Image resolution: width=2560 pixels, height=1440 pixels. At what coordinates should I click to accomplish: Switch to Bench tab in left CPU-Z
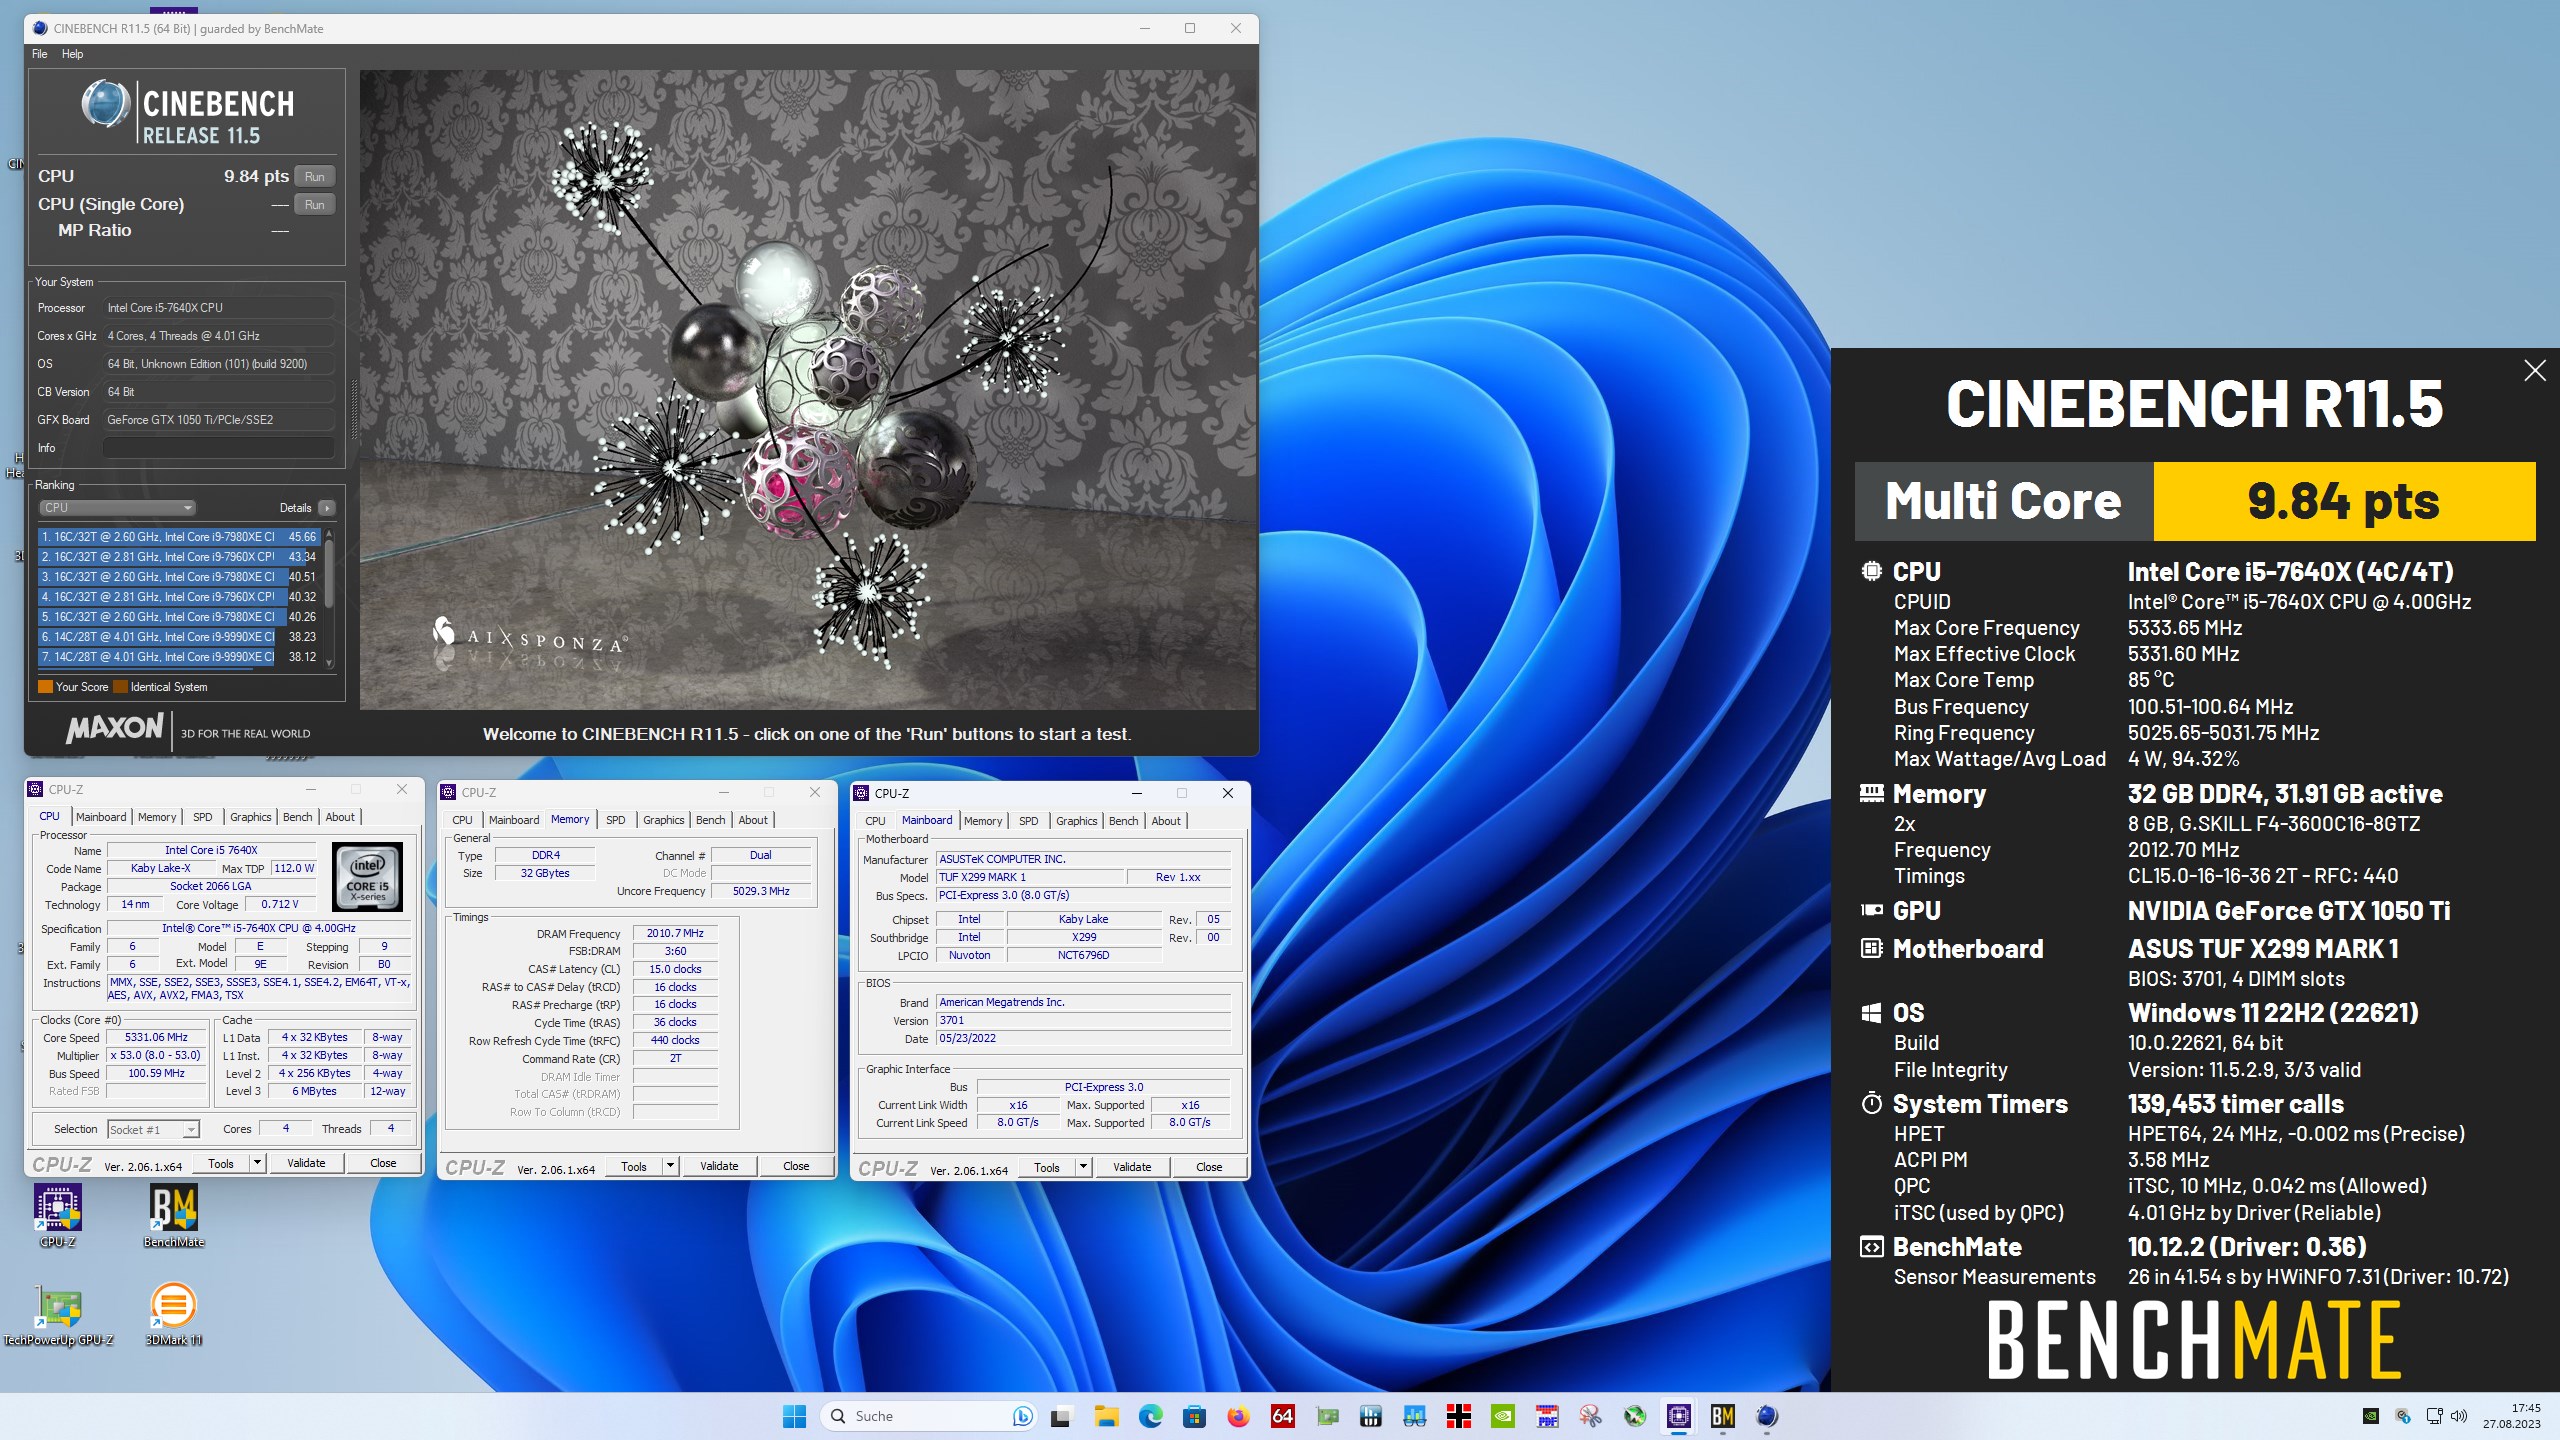tap(297, 817)
